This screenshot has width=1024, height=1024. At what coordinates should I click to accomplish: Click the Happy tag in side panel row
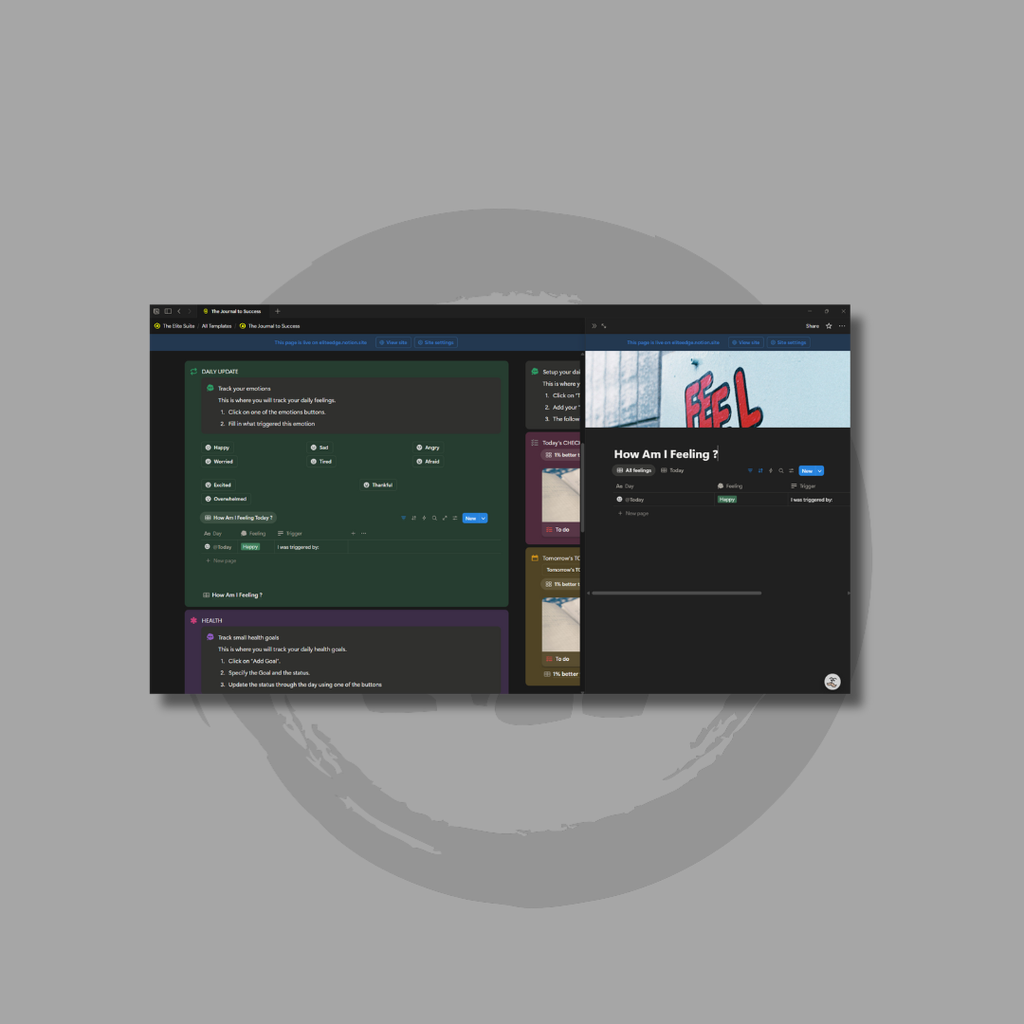(727, 499)
